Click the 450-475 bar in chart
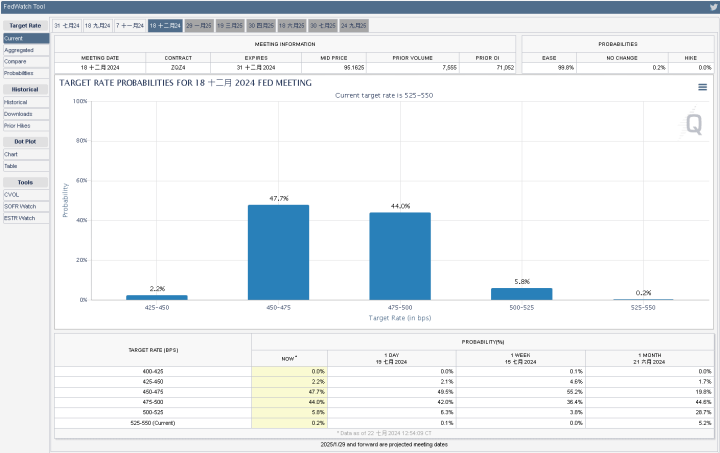The image size is (720, 453). tap(278, 252)
